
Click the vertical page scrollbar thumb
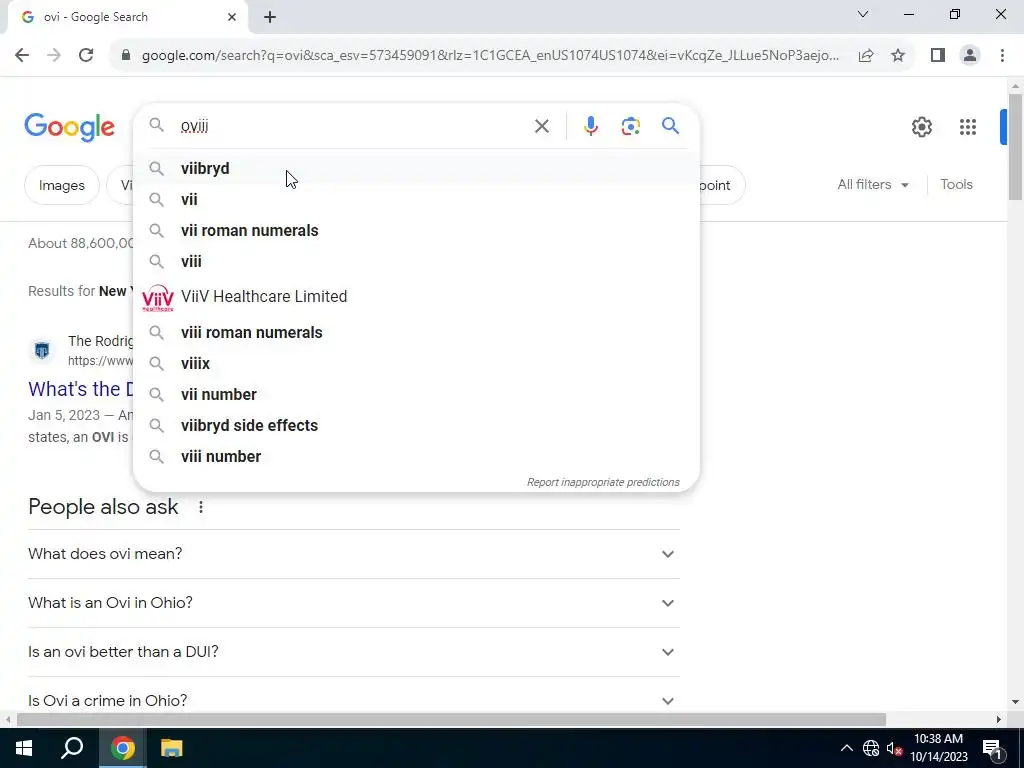pos(1015,147)
